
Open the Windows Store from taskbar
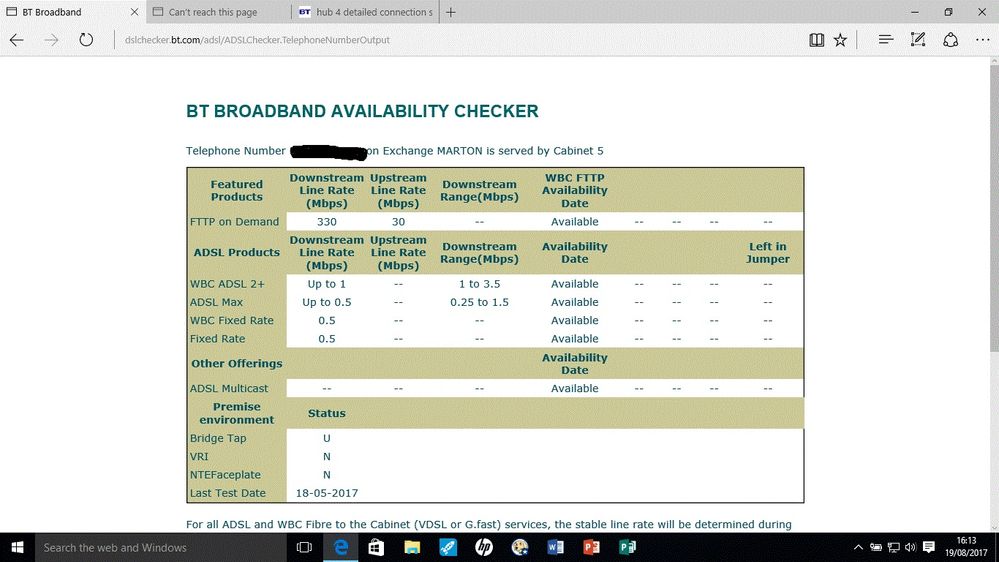coord(376,547)
